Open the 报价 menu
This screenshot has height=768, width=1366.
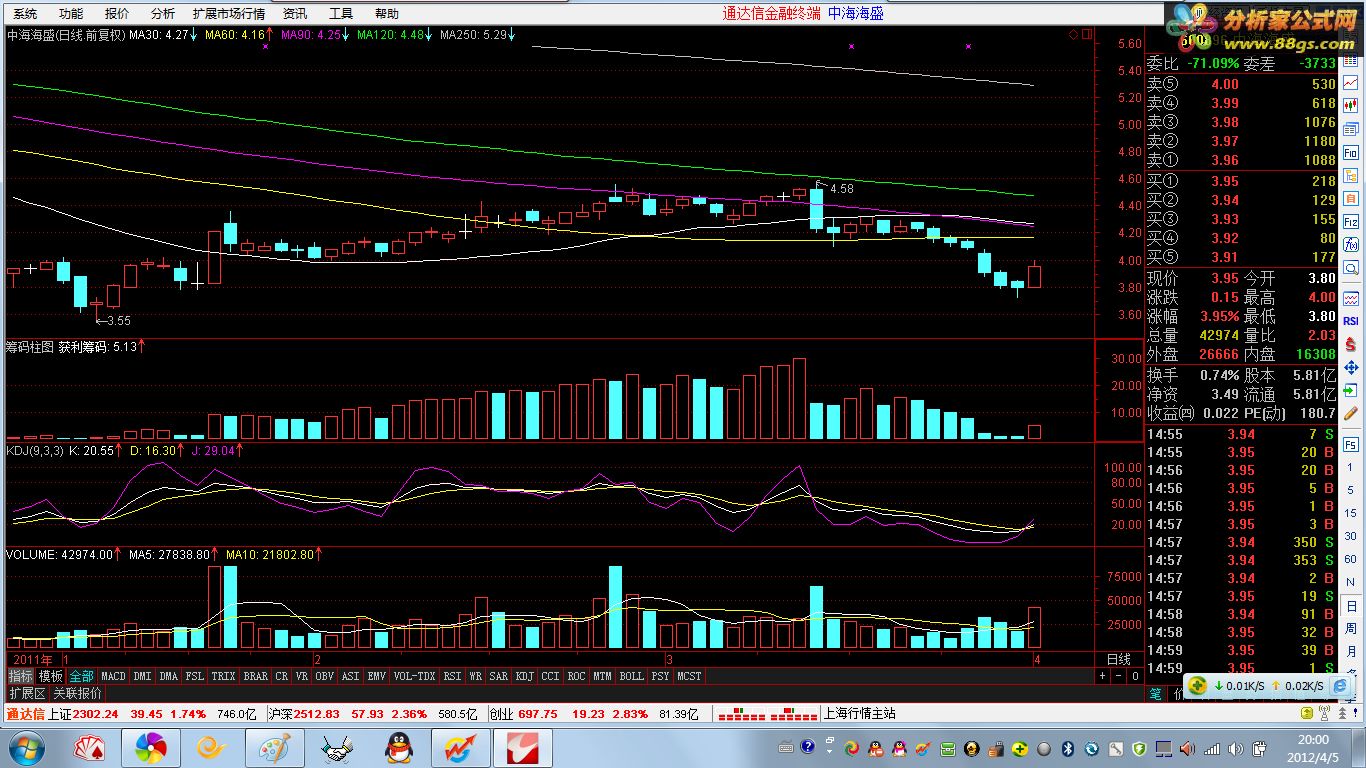pyautogui.click(x=117, y=14)
